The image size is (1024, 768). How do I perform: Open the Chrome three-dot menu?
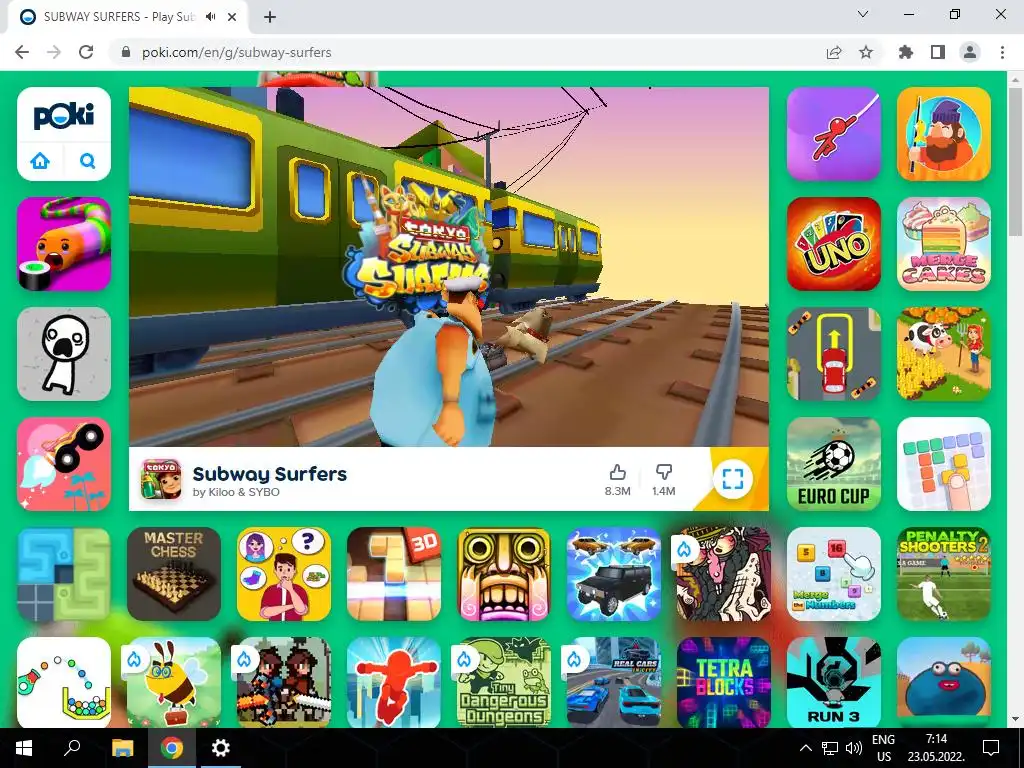[x=1002, y=52]
